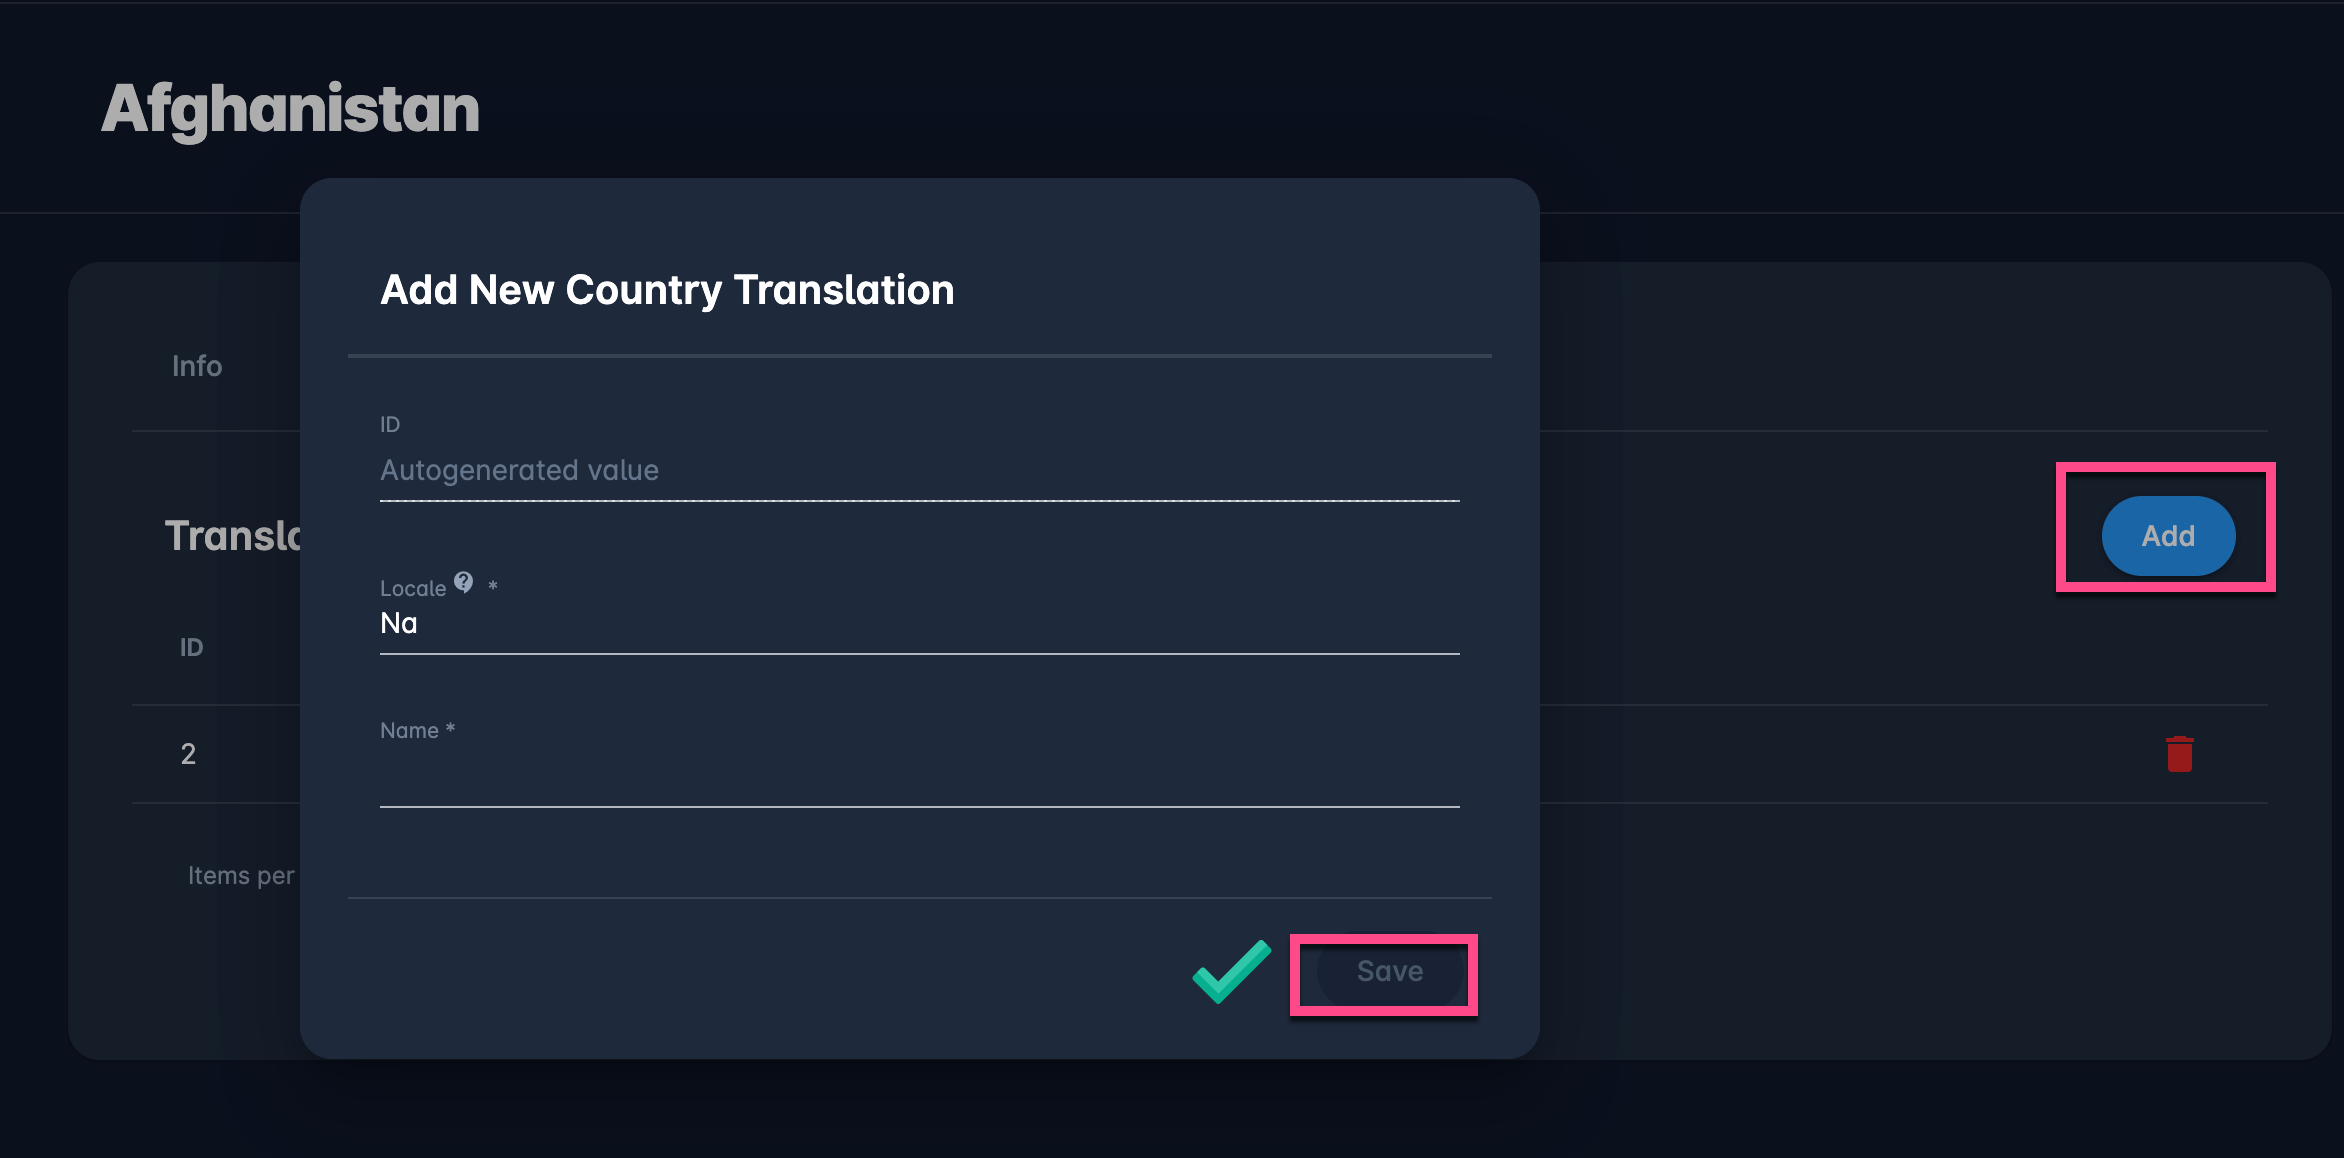The height and width of the screenshot is (1158, 2344).
Task: Save the new country translation
Action: coord(1389,971)
